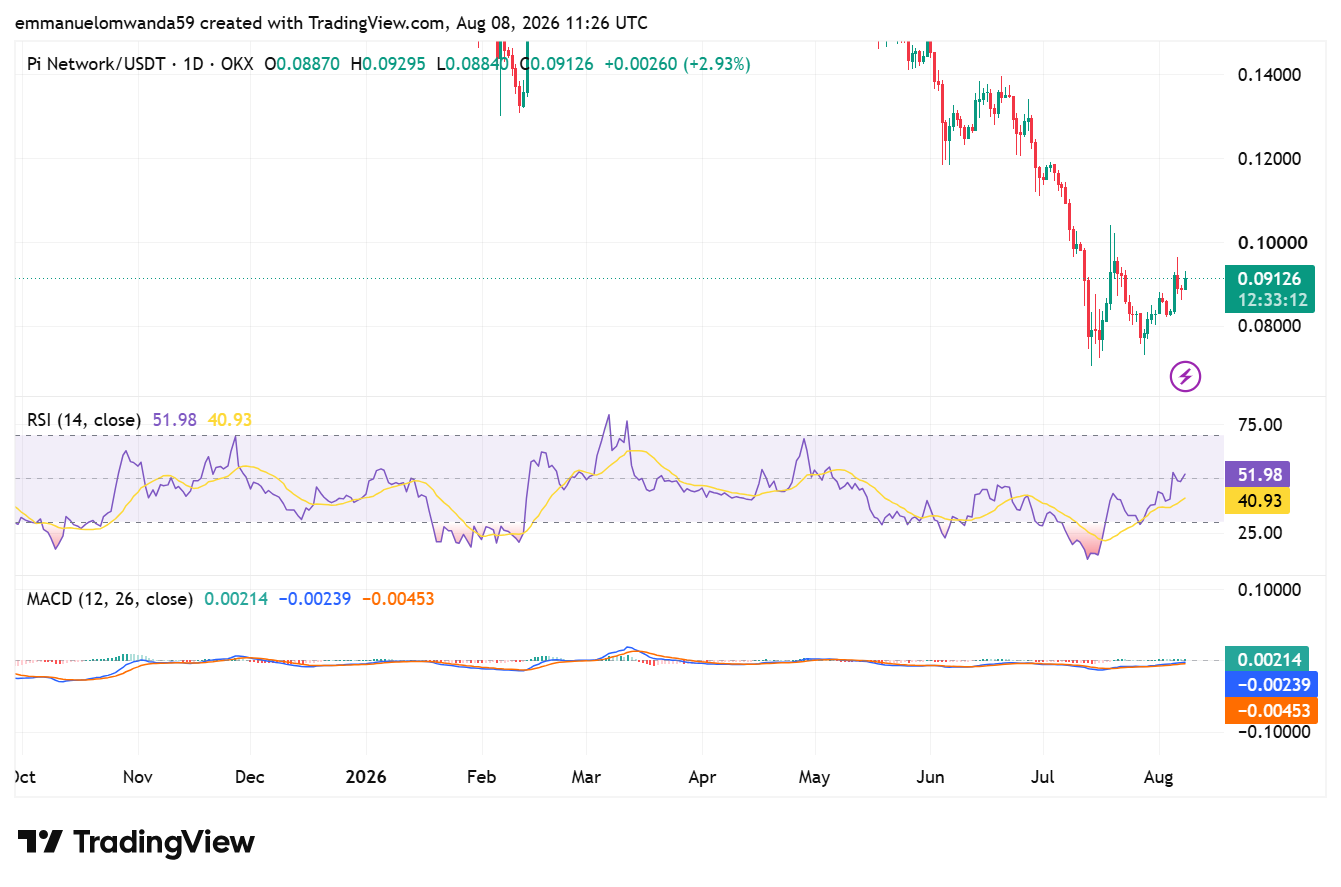Click the orange −0.00453 MACD axis tag

click(x=1271, y=711)
